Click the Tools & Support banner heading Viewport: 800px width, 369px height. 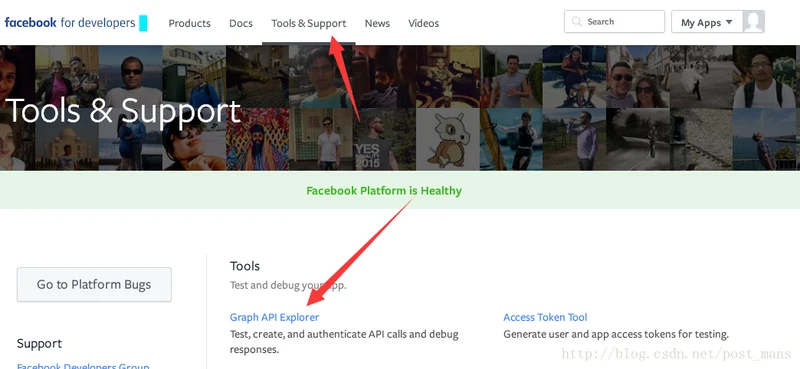[122, 111]
